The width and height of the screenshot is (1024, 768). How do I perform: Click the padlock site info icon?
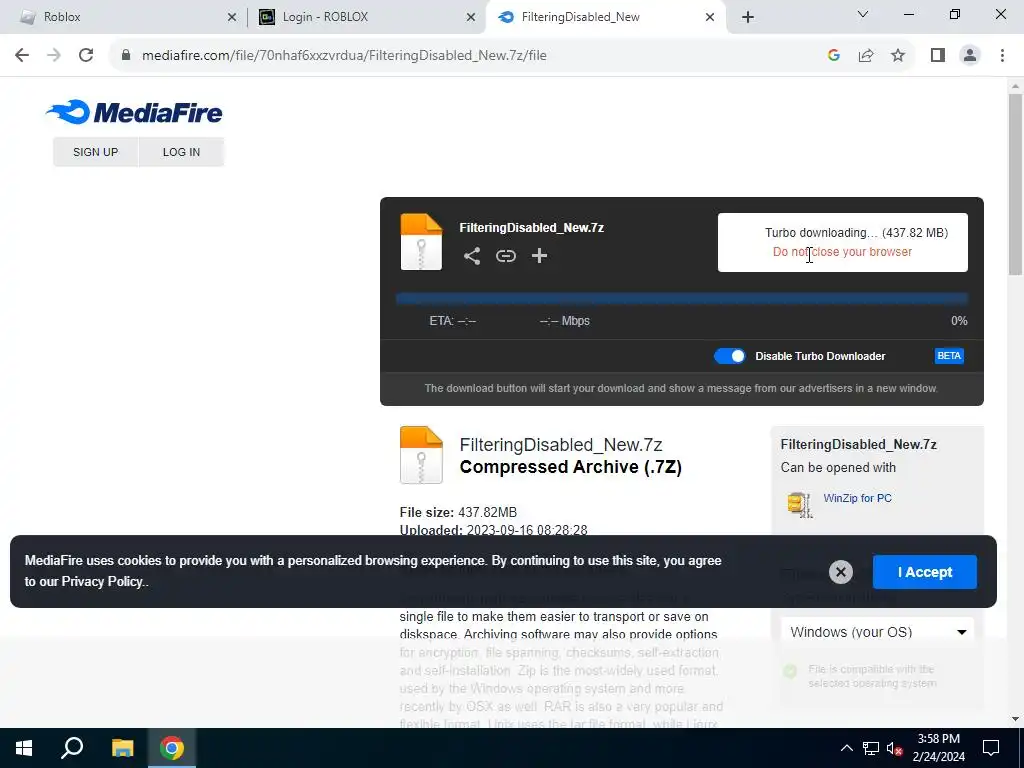(126, 56)
